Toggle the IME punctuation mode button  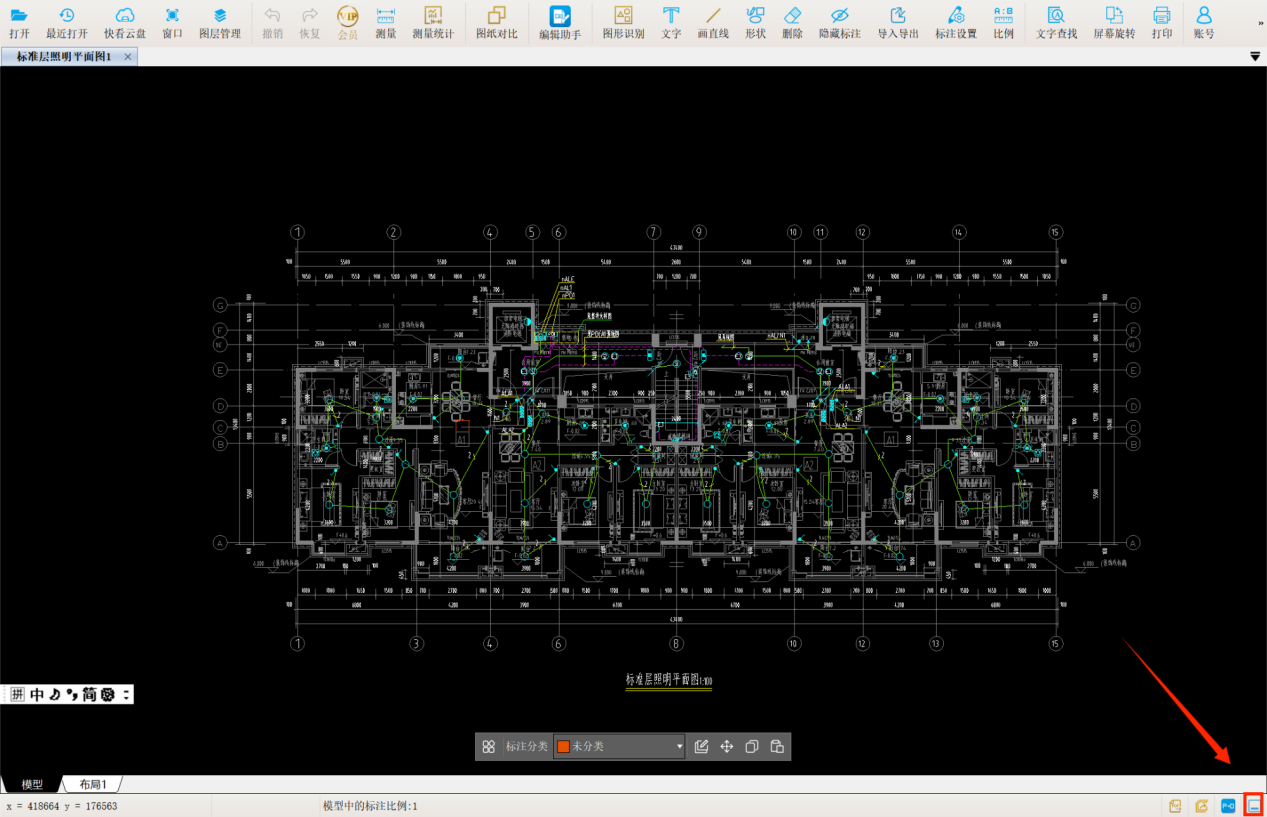[x=71, y=695]
